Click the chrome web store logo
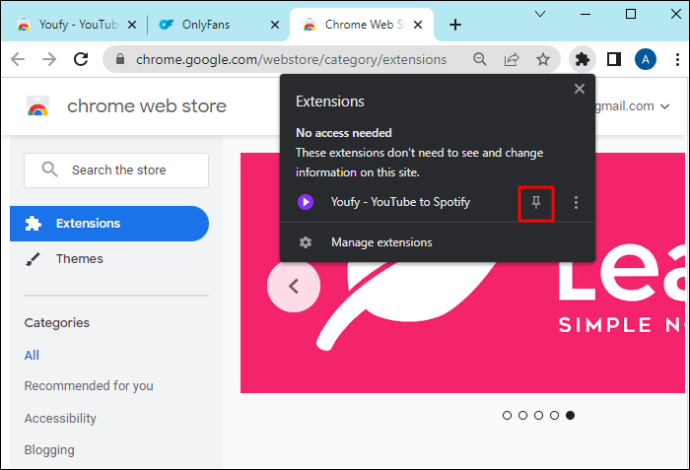 click(38, 106)
